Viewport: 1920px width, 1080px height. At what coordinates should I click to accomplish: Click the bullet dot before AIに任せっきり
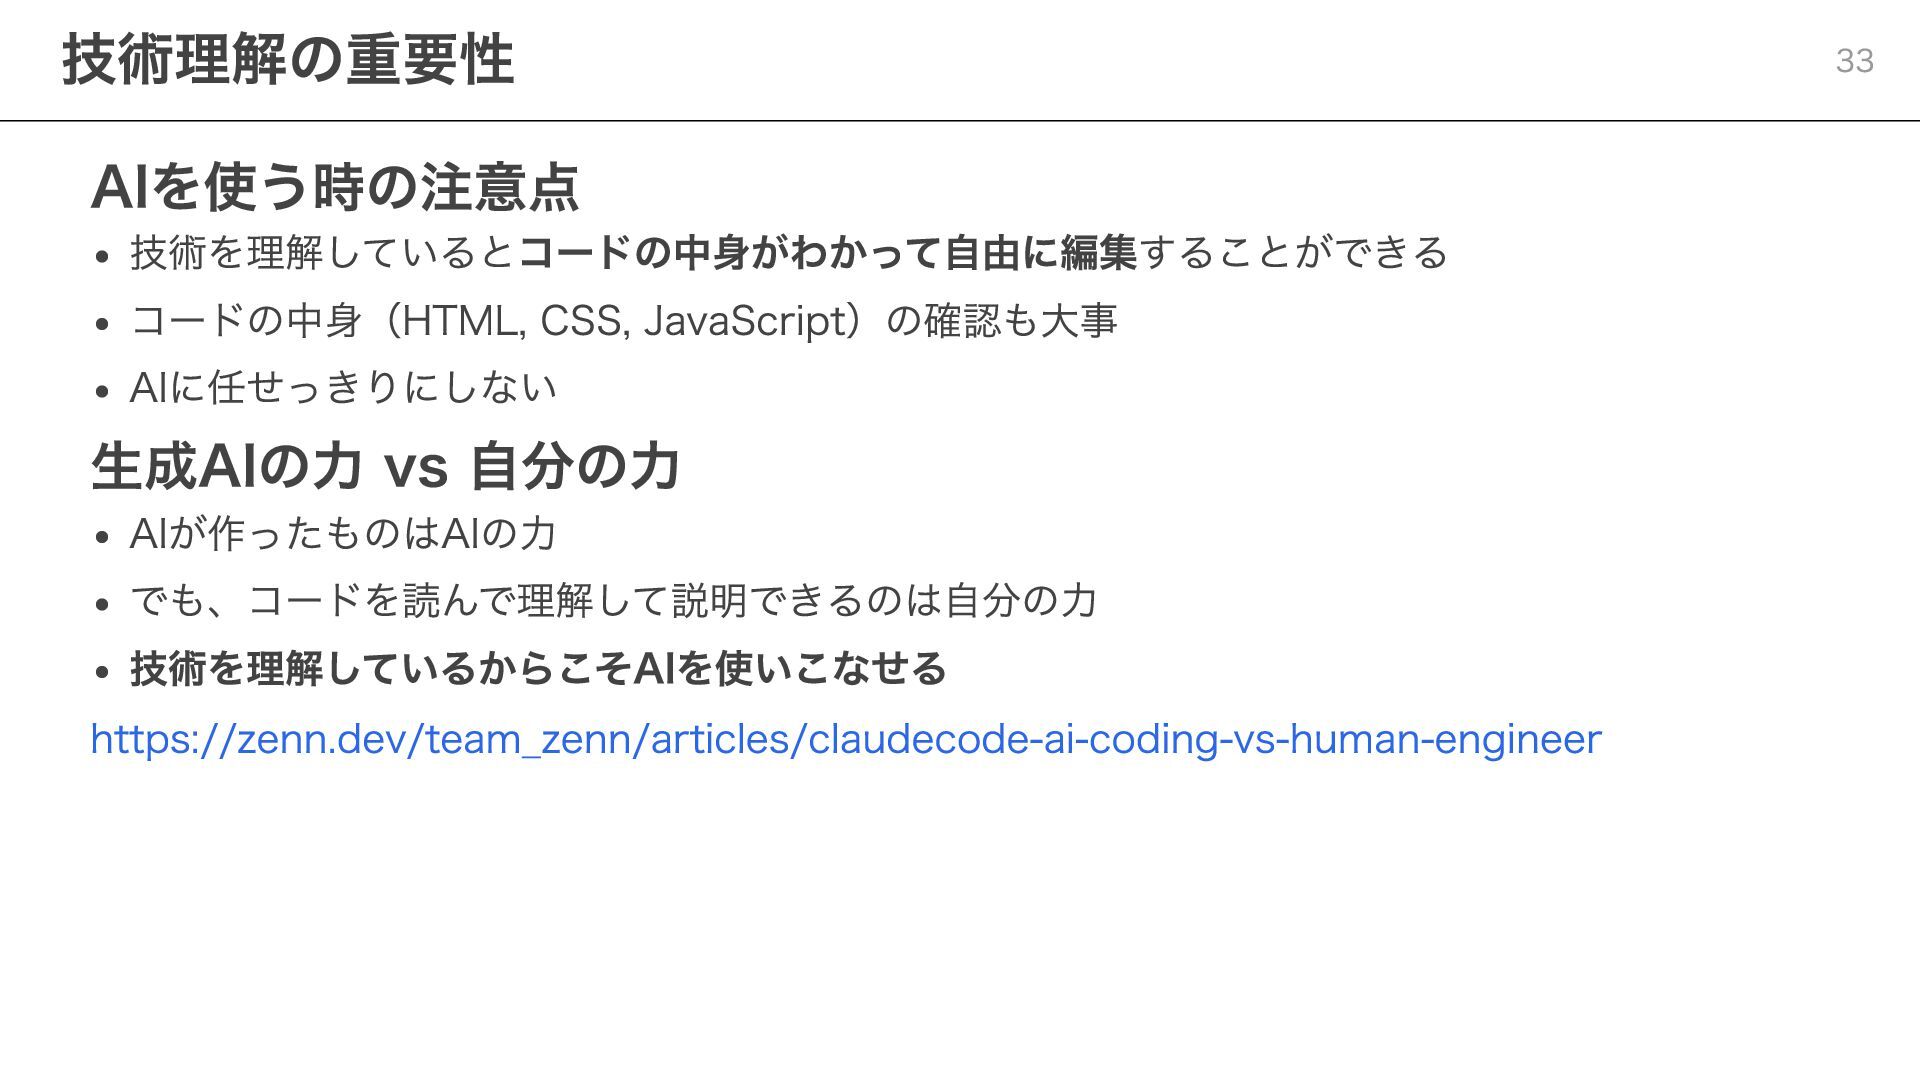point(101,391)
